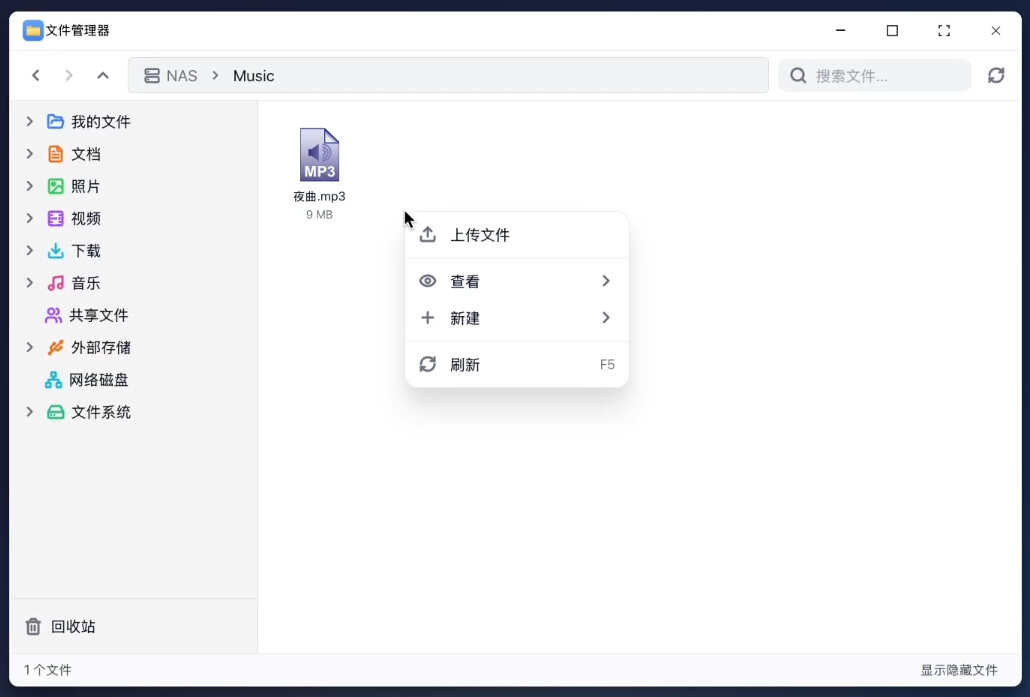Open 音乐 in the sidebar
The height and width of the screenshot is (697, 1030).
[x=85, y=282]
